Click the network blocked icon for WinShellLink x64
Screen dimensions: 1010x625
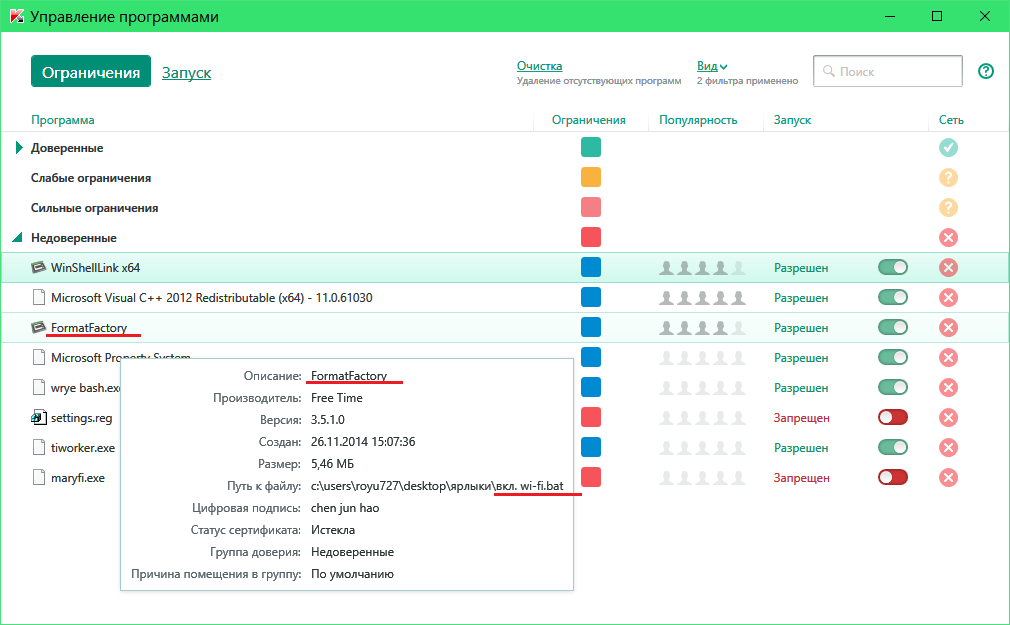pos(949,268)
